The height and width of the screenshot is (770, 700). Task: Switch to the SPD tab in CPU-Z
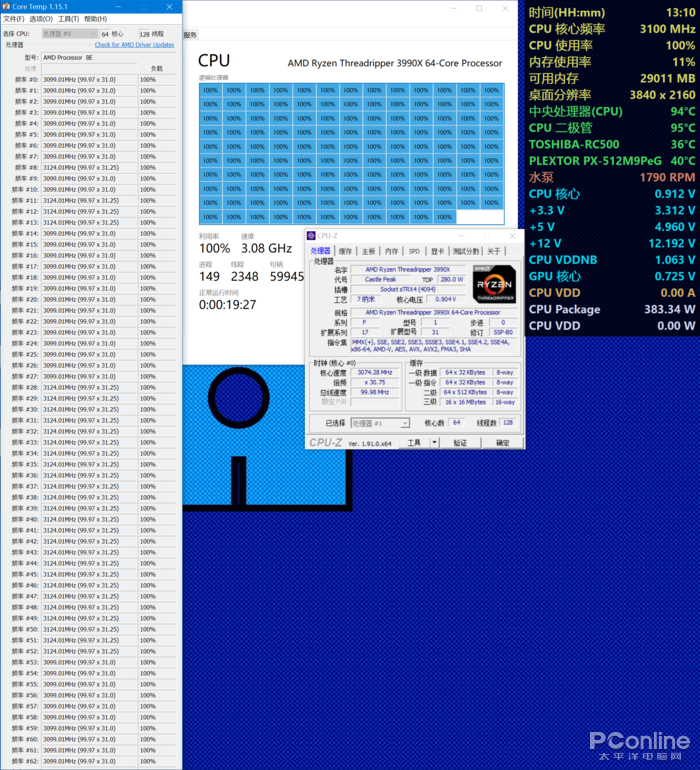pos(415,251)
